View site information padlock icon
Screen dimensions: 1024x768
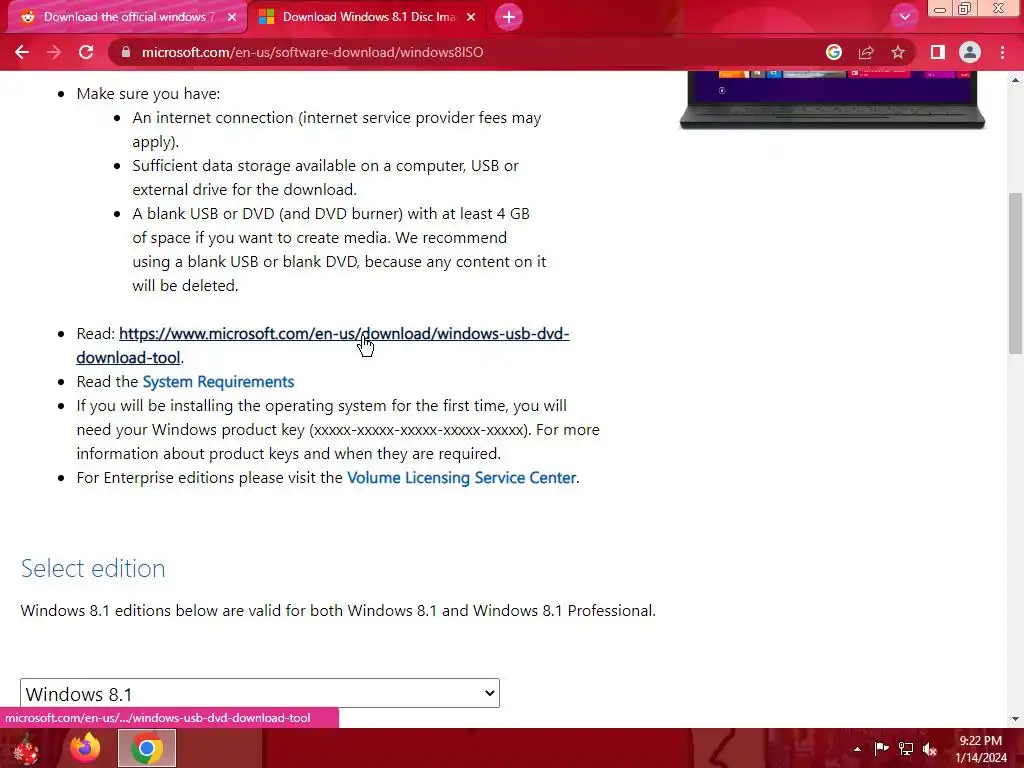(x=126, y=52)
